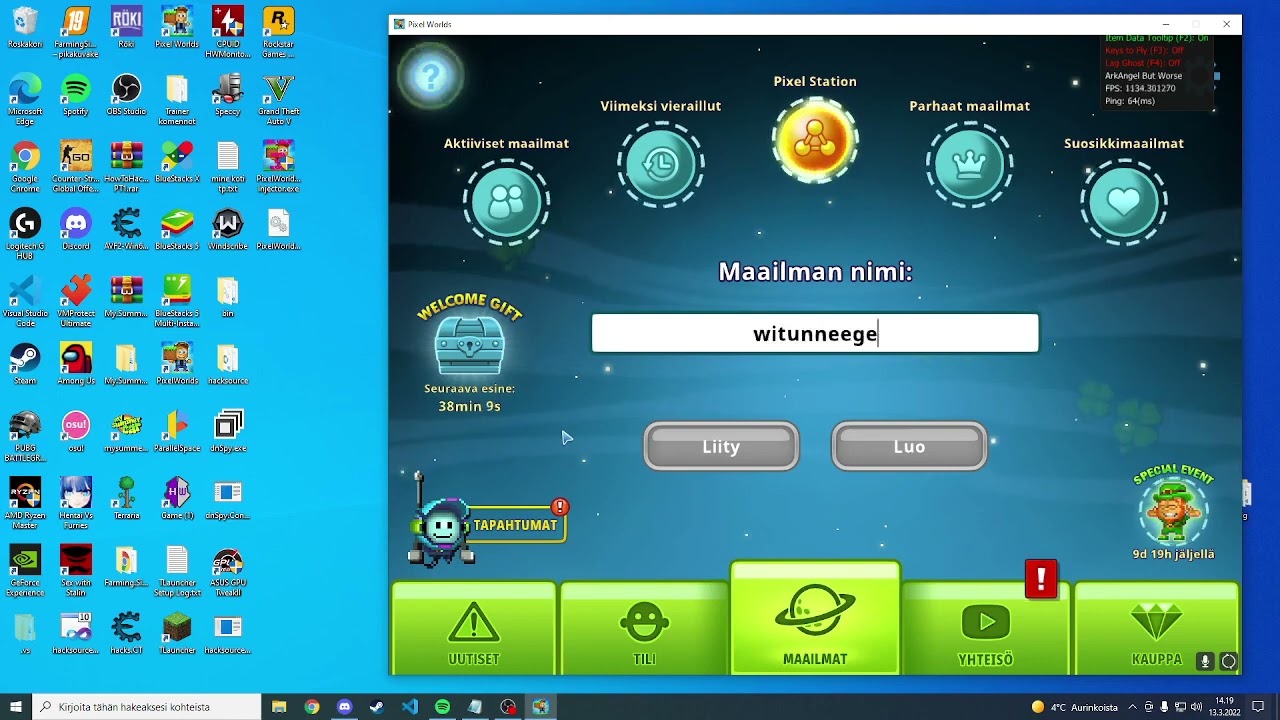Click inside the Maailman nimi text field
Screen dimensions: 1280x720
coord(815,333)
